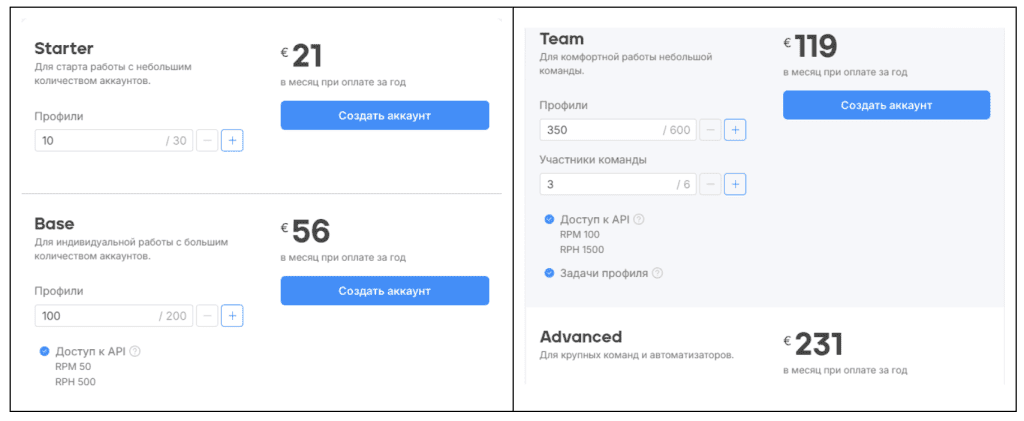Open help icon next to Base API access
The image size is (1024, 421).
click(x=135, y=351)
